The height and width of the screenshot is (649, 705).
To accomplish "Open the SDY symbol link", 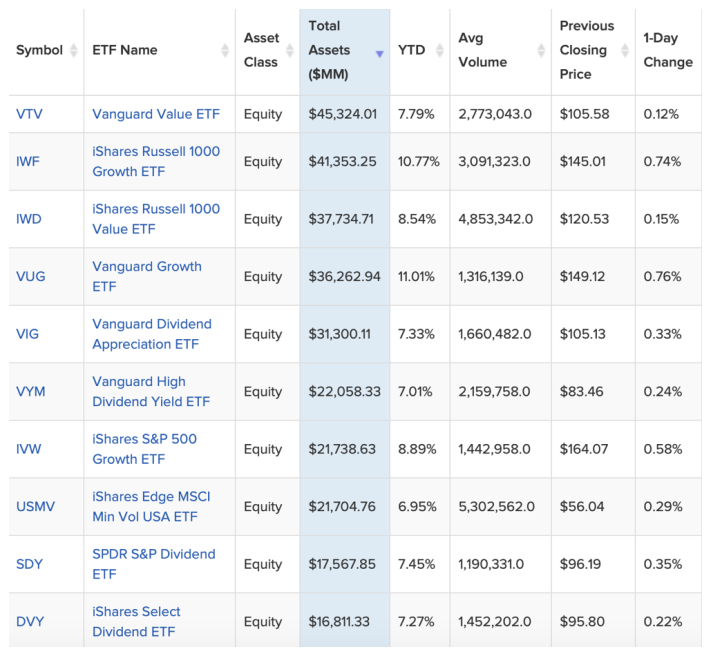I will (x=29, y=564).
